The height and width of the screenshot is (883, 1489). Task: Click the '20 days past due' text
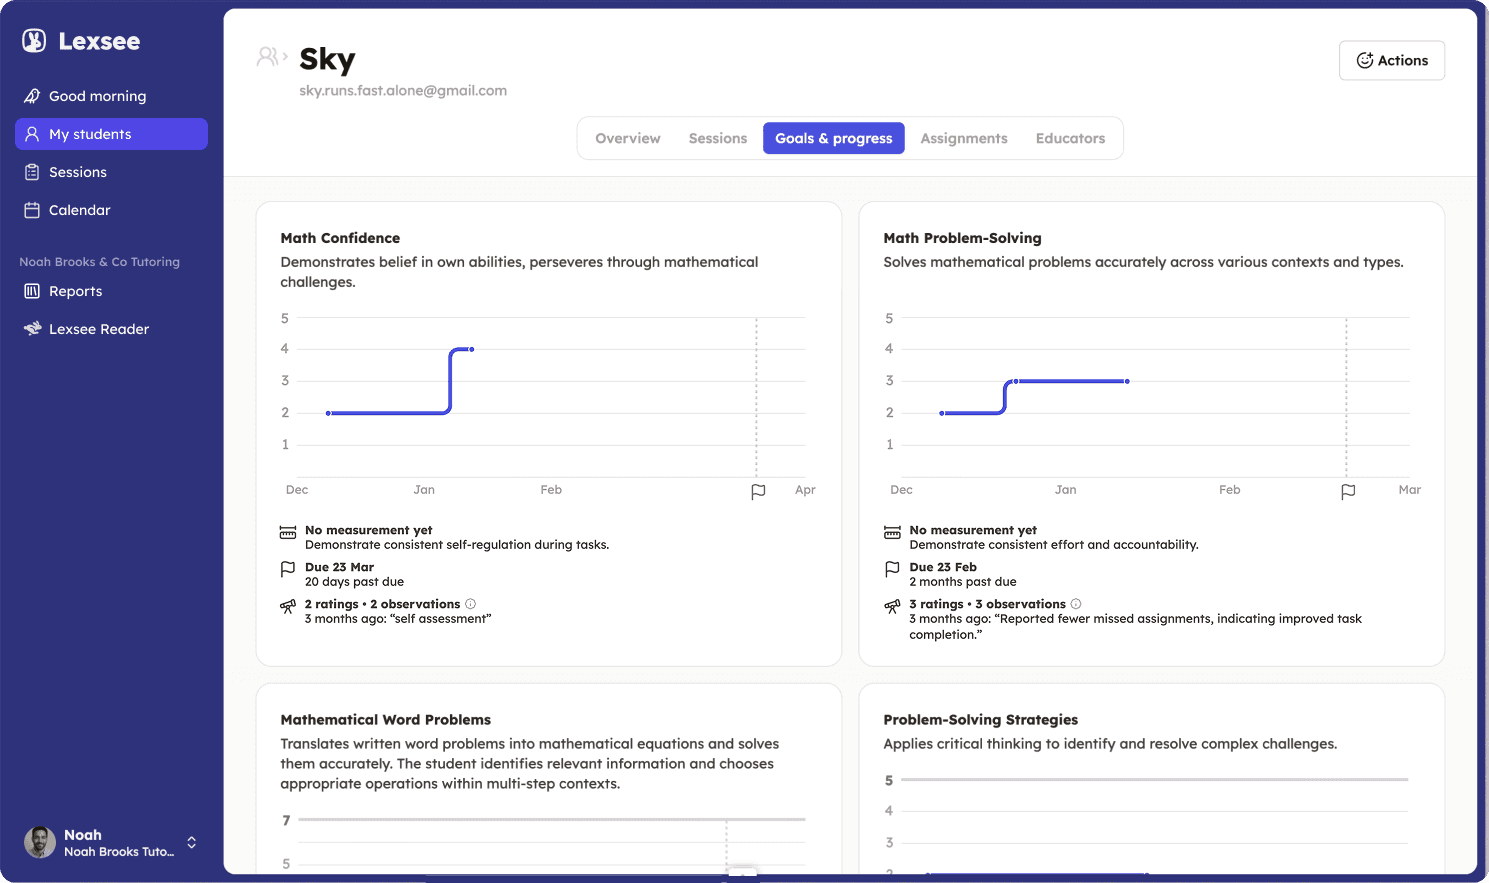[354, 582]
